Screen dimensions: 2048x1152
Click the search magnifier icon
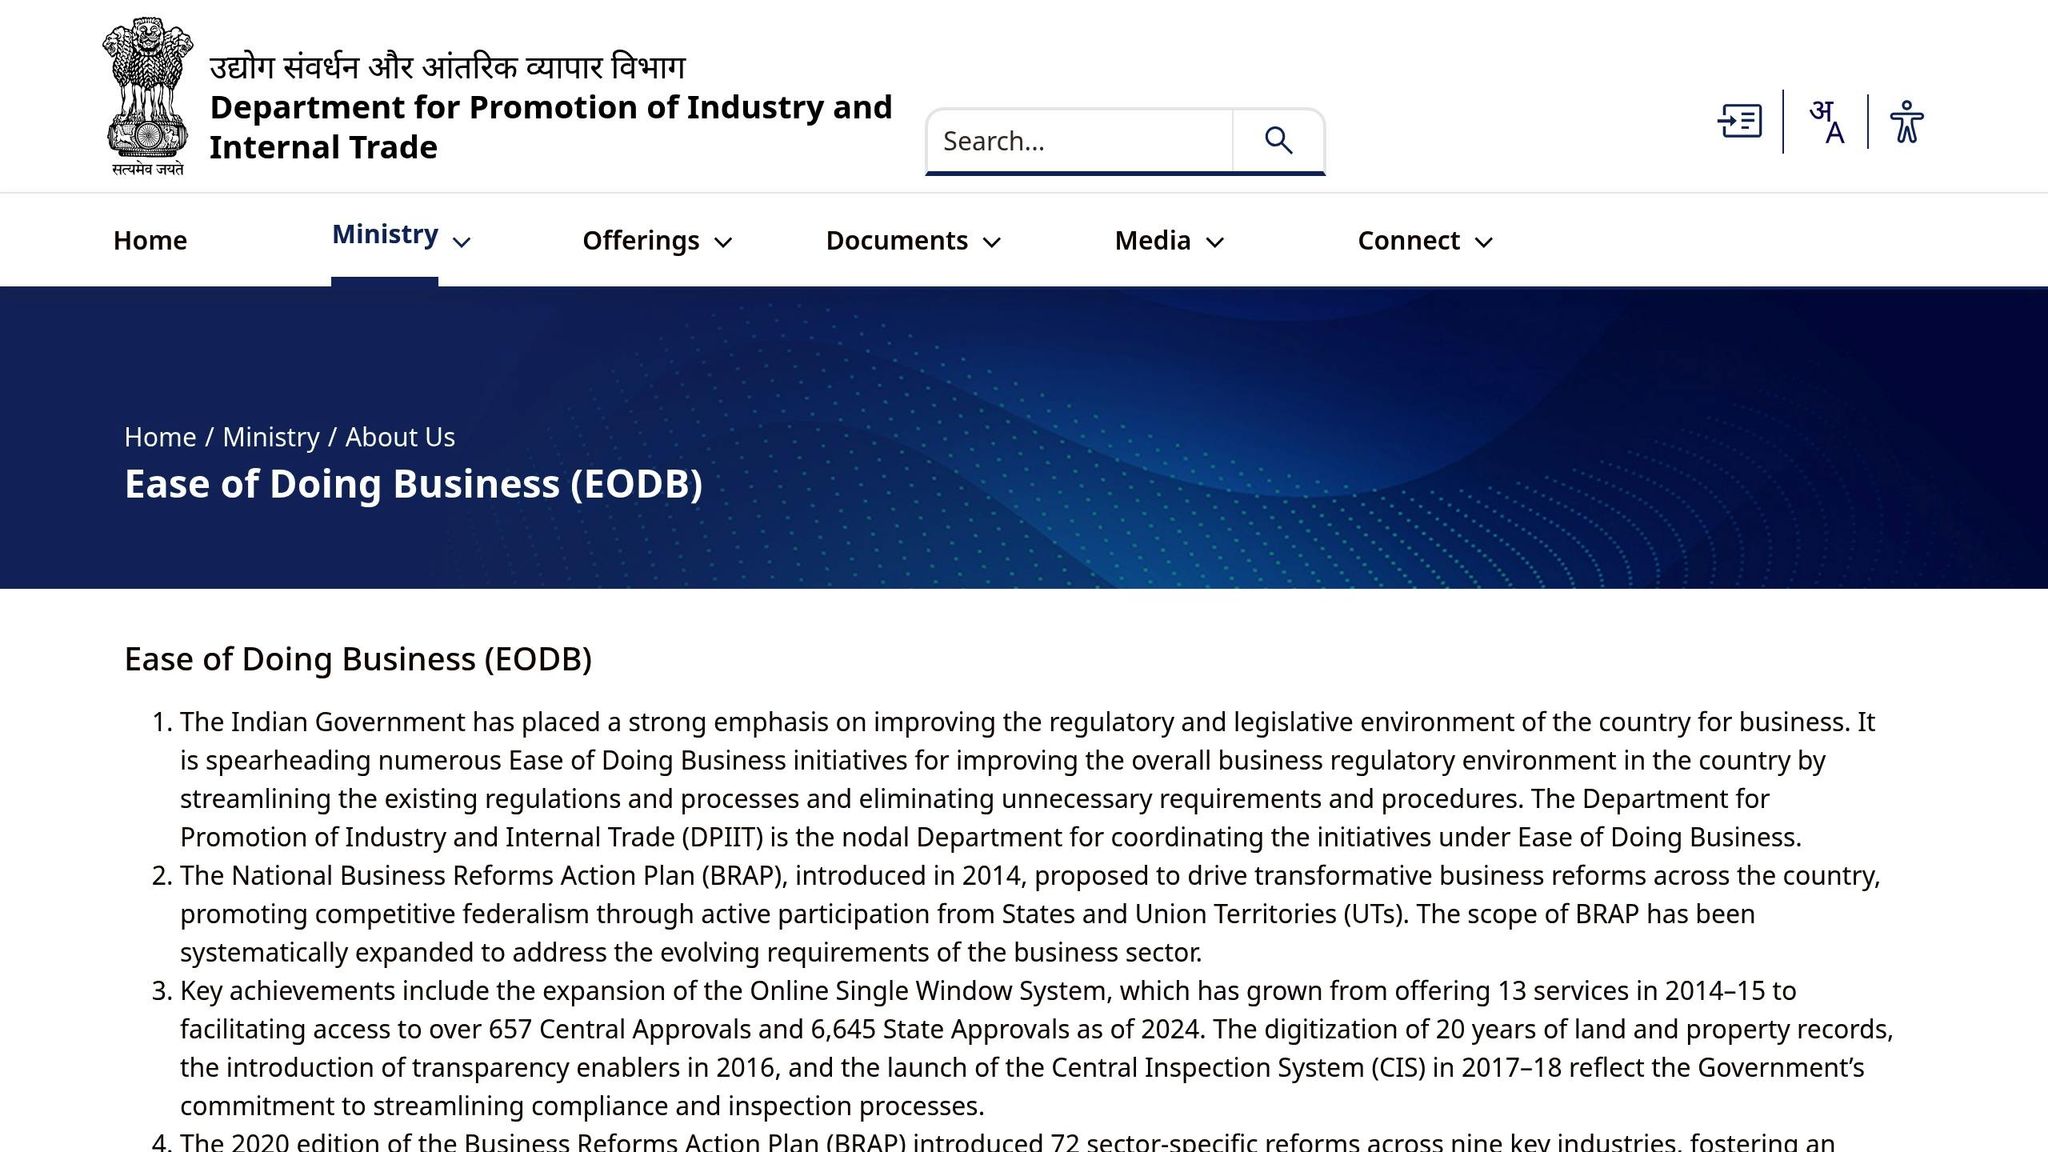[1278, 141]
